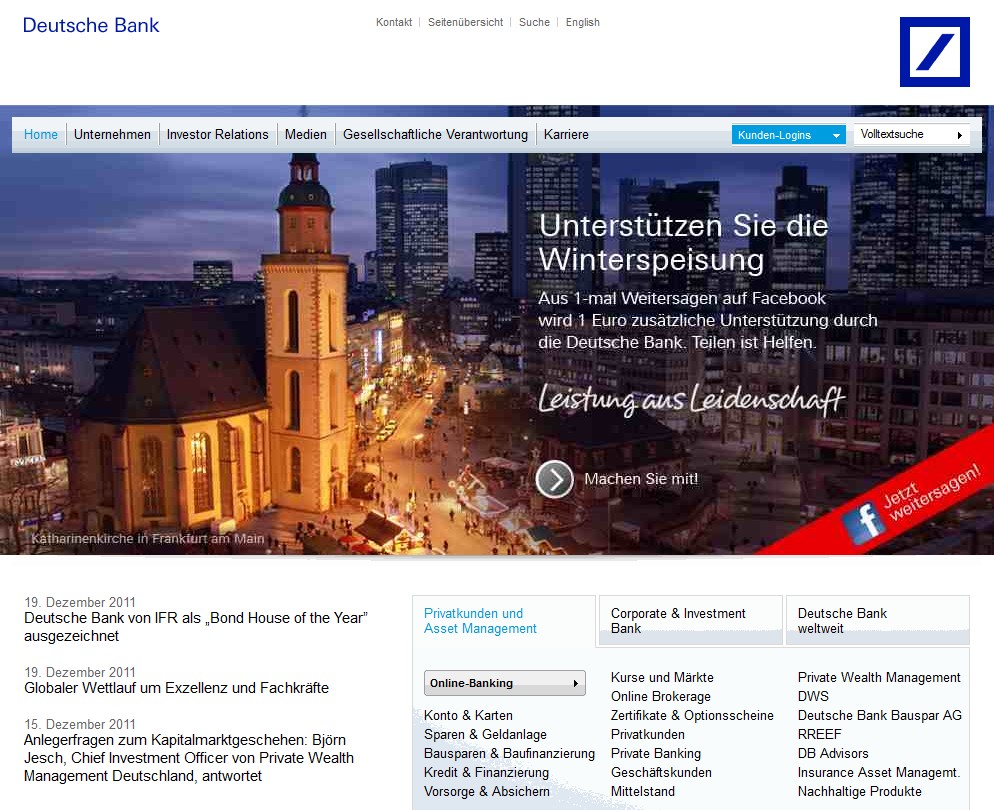
Task: Expand the Online-Banking dropdown
Action: [505, 683]
